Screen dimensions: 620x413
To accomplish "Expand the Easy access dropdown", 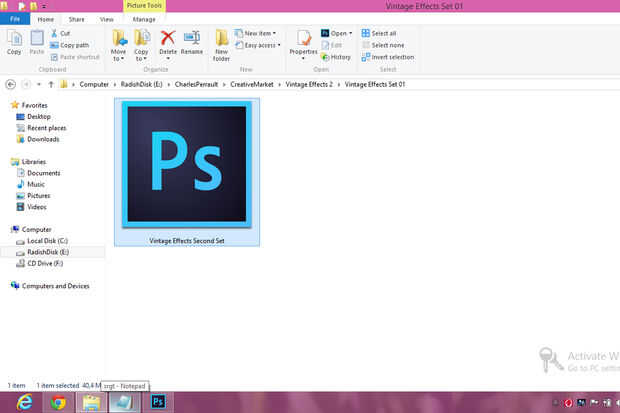I will [258, 45].
